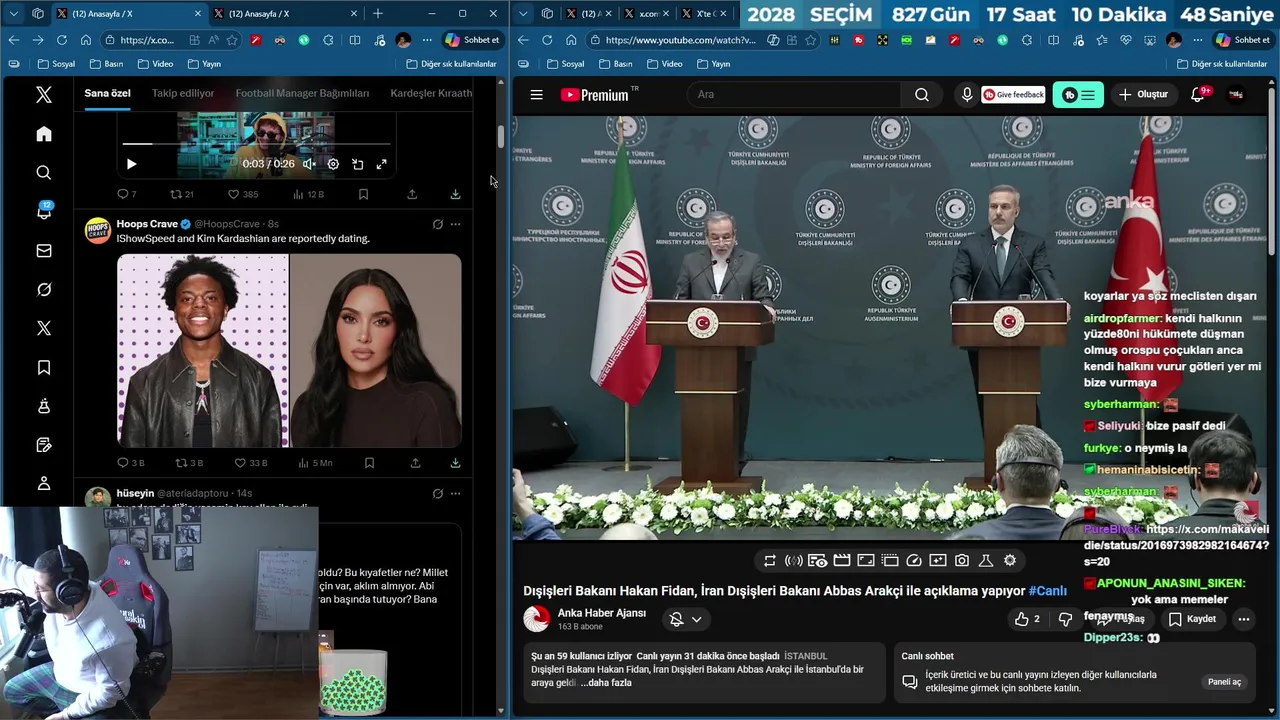Click YouTube Oluştur create button

click(x=1143, y=94)
